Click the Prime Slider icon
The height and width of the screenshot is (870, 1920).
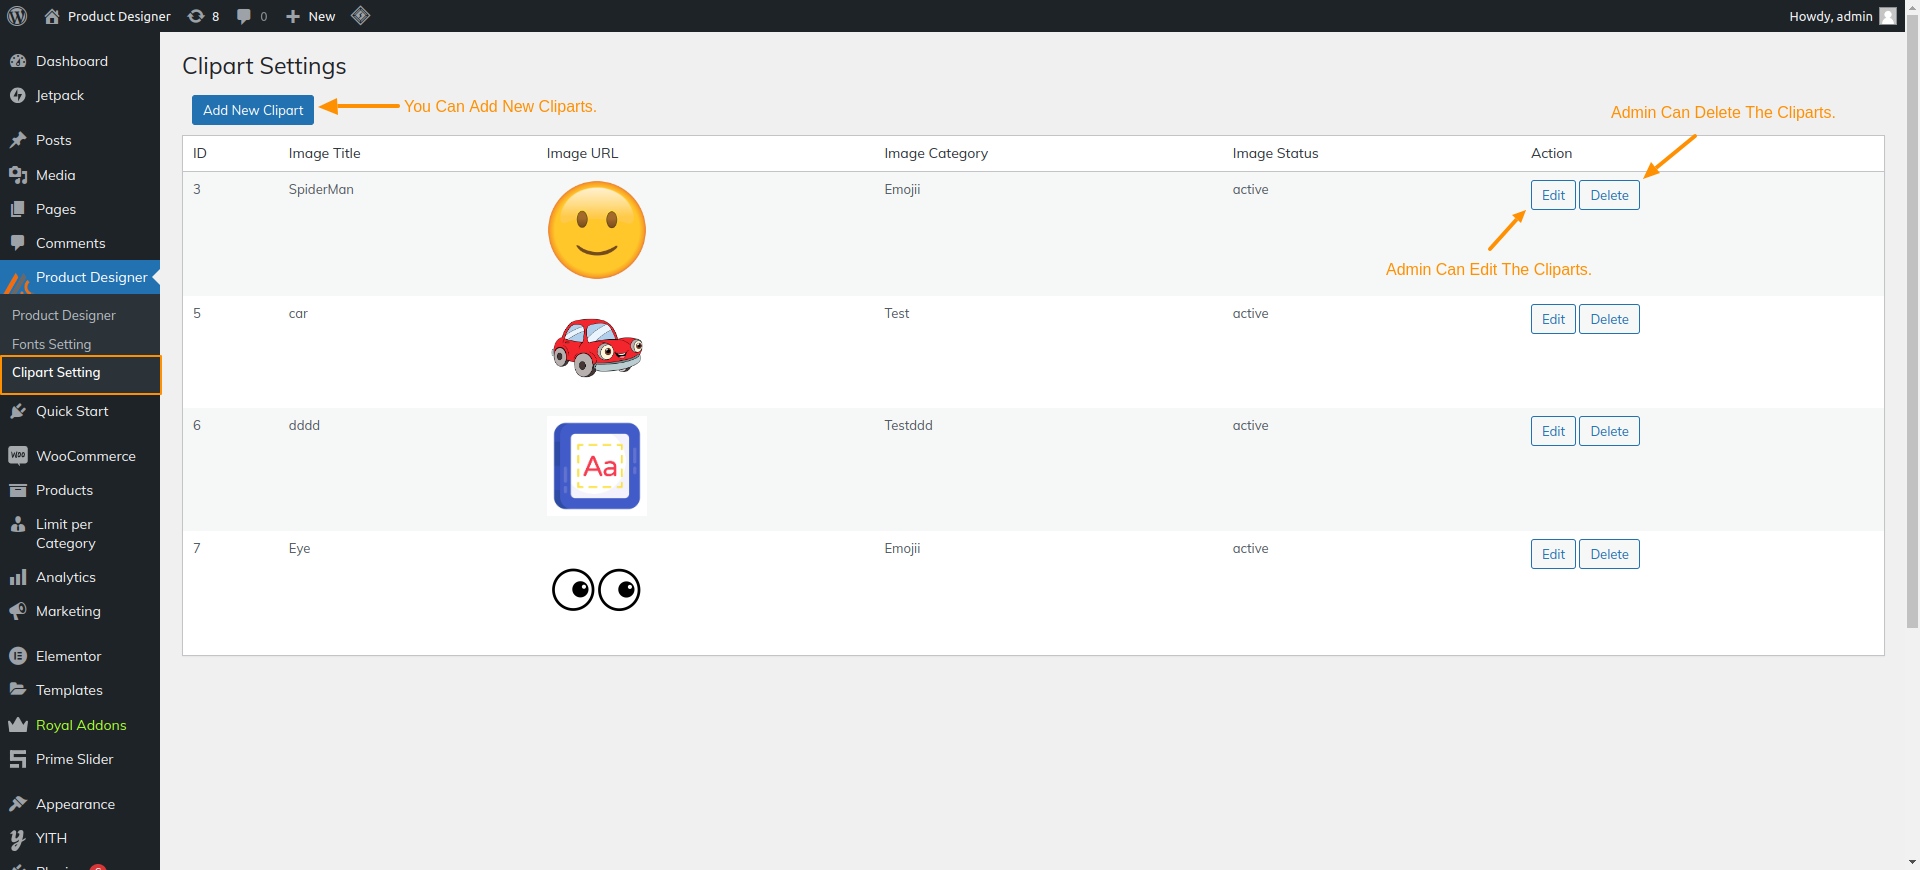[x=18, y=759]
